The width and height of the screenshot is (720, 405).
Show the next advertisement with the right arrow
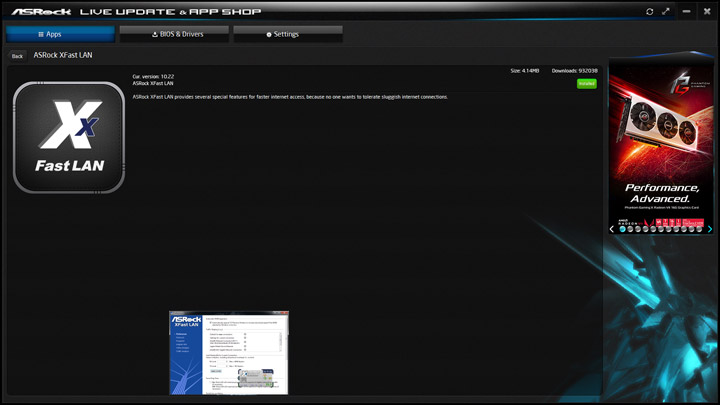click(710, 229)
